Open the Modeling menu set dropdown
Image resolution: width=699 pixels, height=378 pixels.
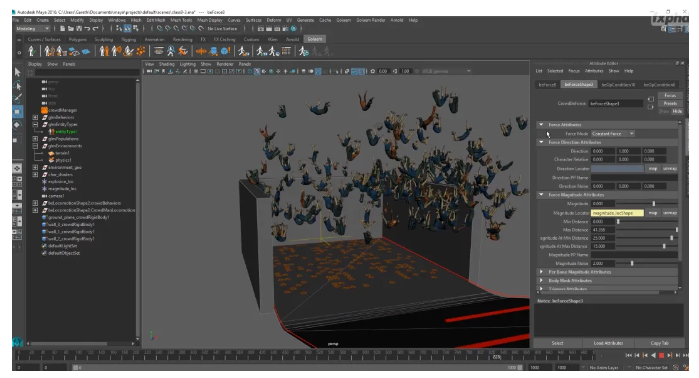[33, 29]
